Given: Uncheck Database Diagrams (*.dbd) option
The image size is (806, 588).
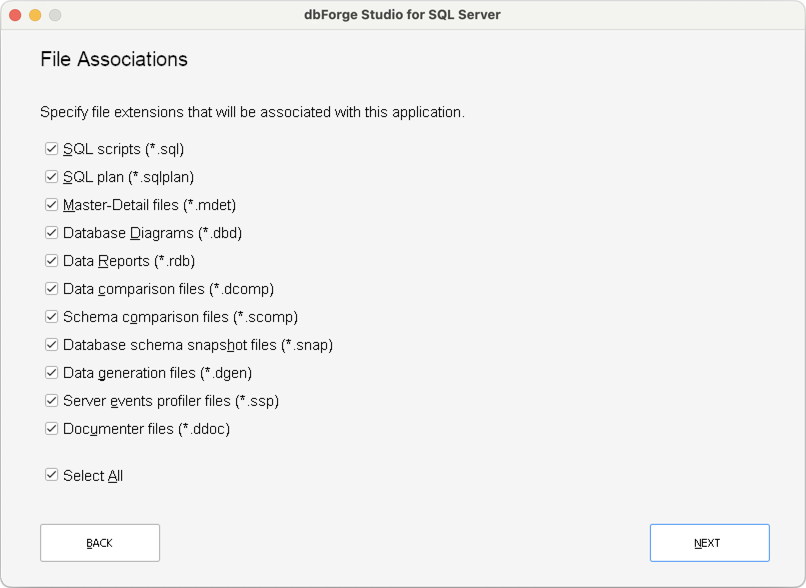Looking at the screenshot, I should point(51,232).
